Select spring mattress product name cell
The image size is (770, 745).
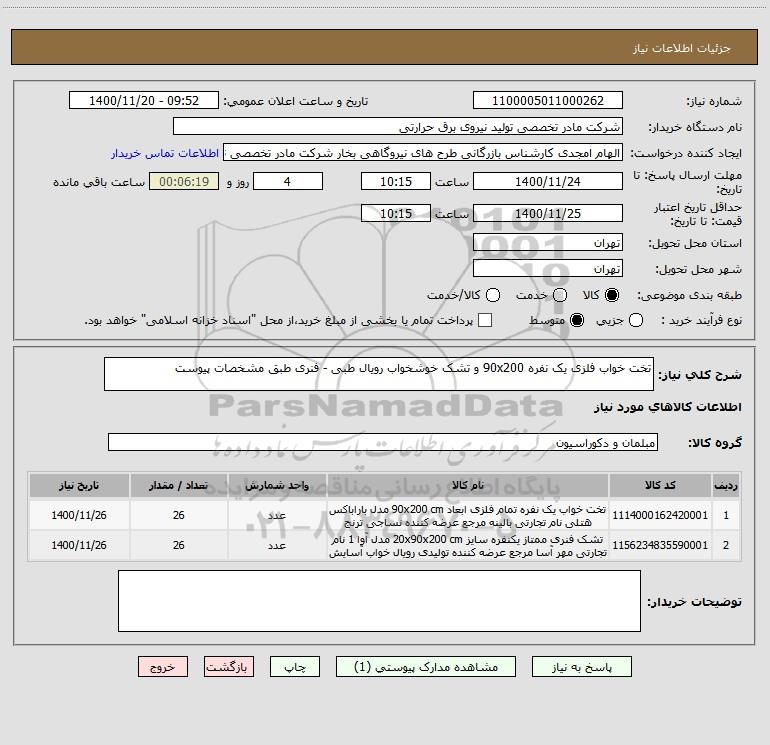(x=468, y=546)
